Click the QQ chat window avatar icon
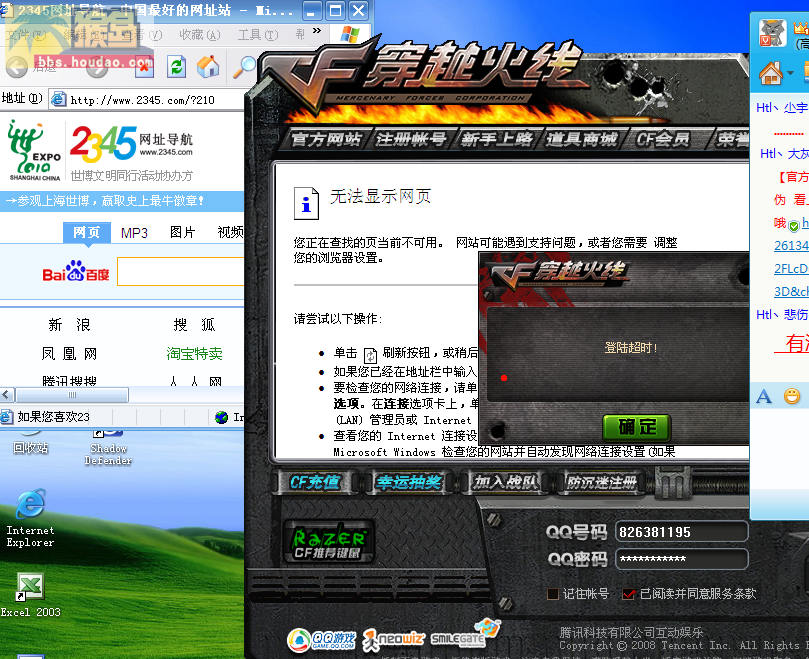The image size is (809, 659). click(x=772, y=33)
